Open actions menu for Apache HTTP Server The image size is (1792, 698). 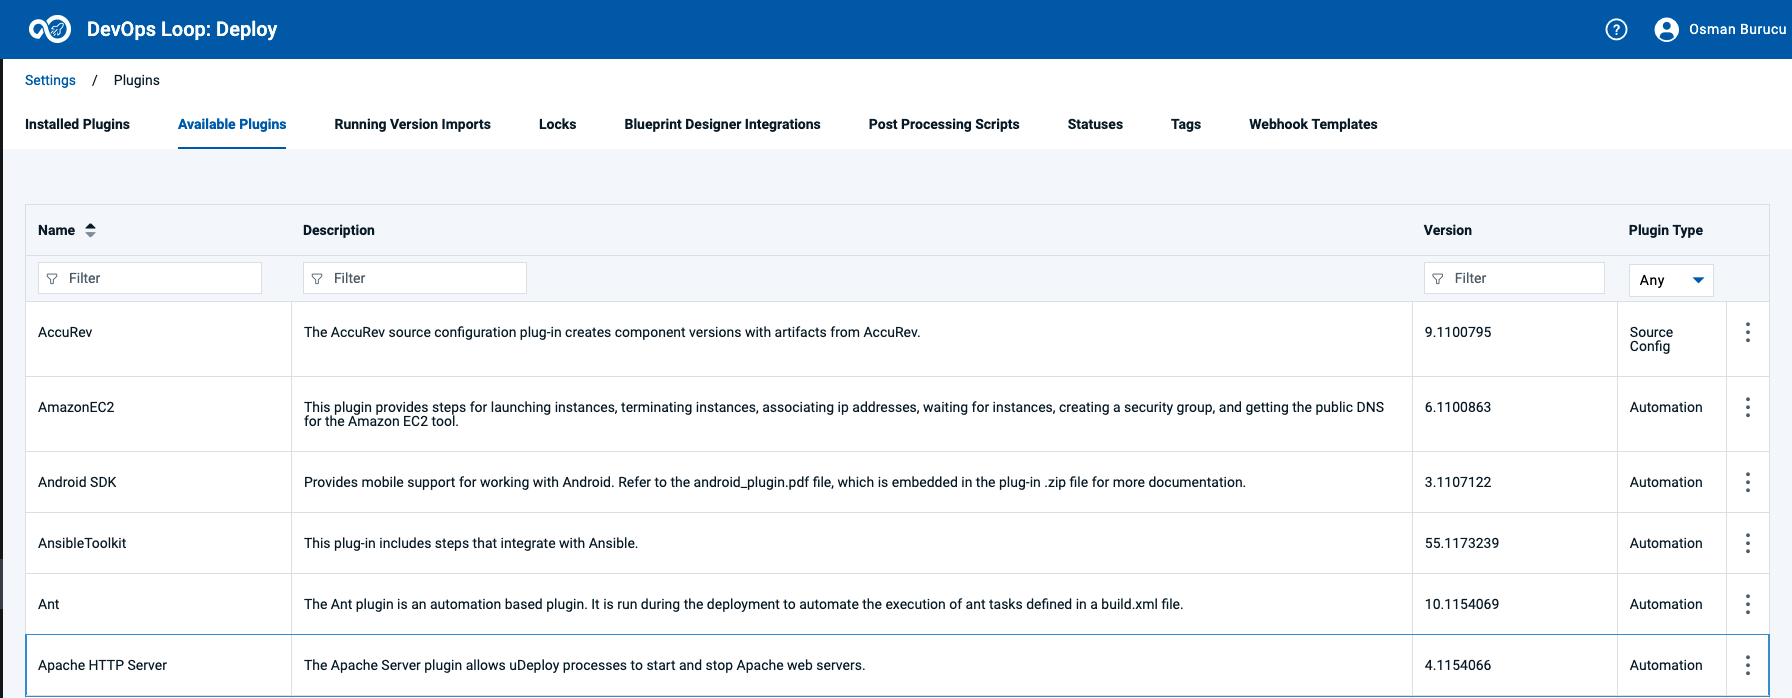pyautogui.click(x=1747, y=665)
